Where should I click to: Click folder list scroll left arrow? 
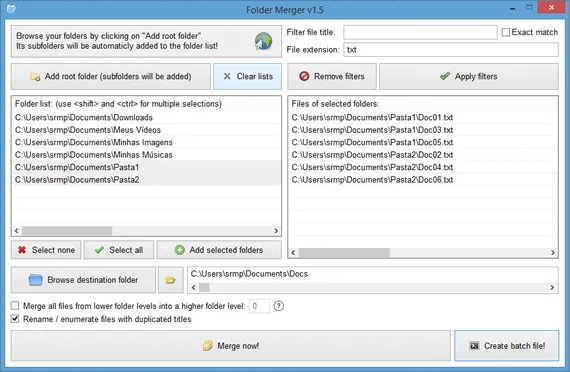pyautogui.click(x=17, y=231)
